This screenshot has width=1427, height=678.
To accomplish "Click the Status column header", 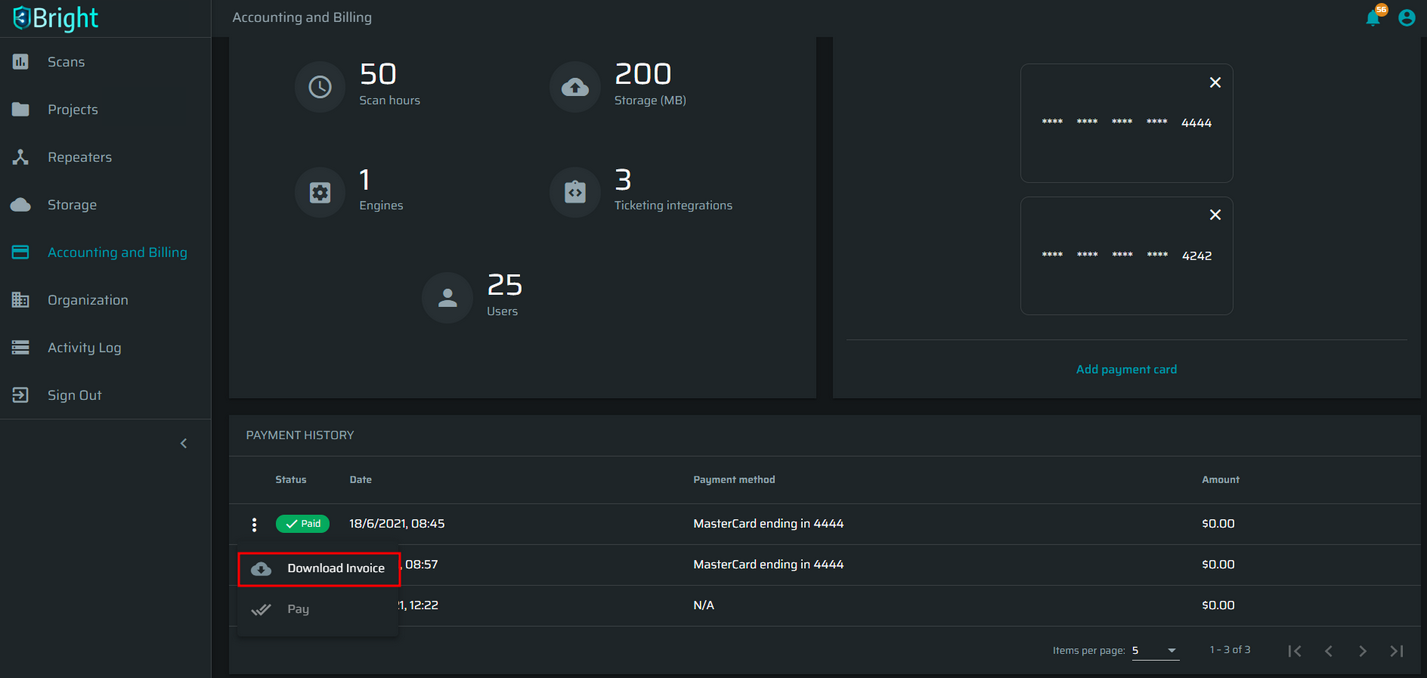I will point(291,480).
